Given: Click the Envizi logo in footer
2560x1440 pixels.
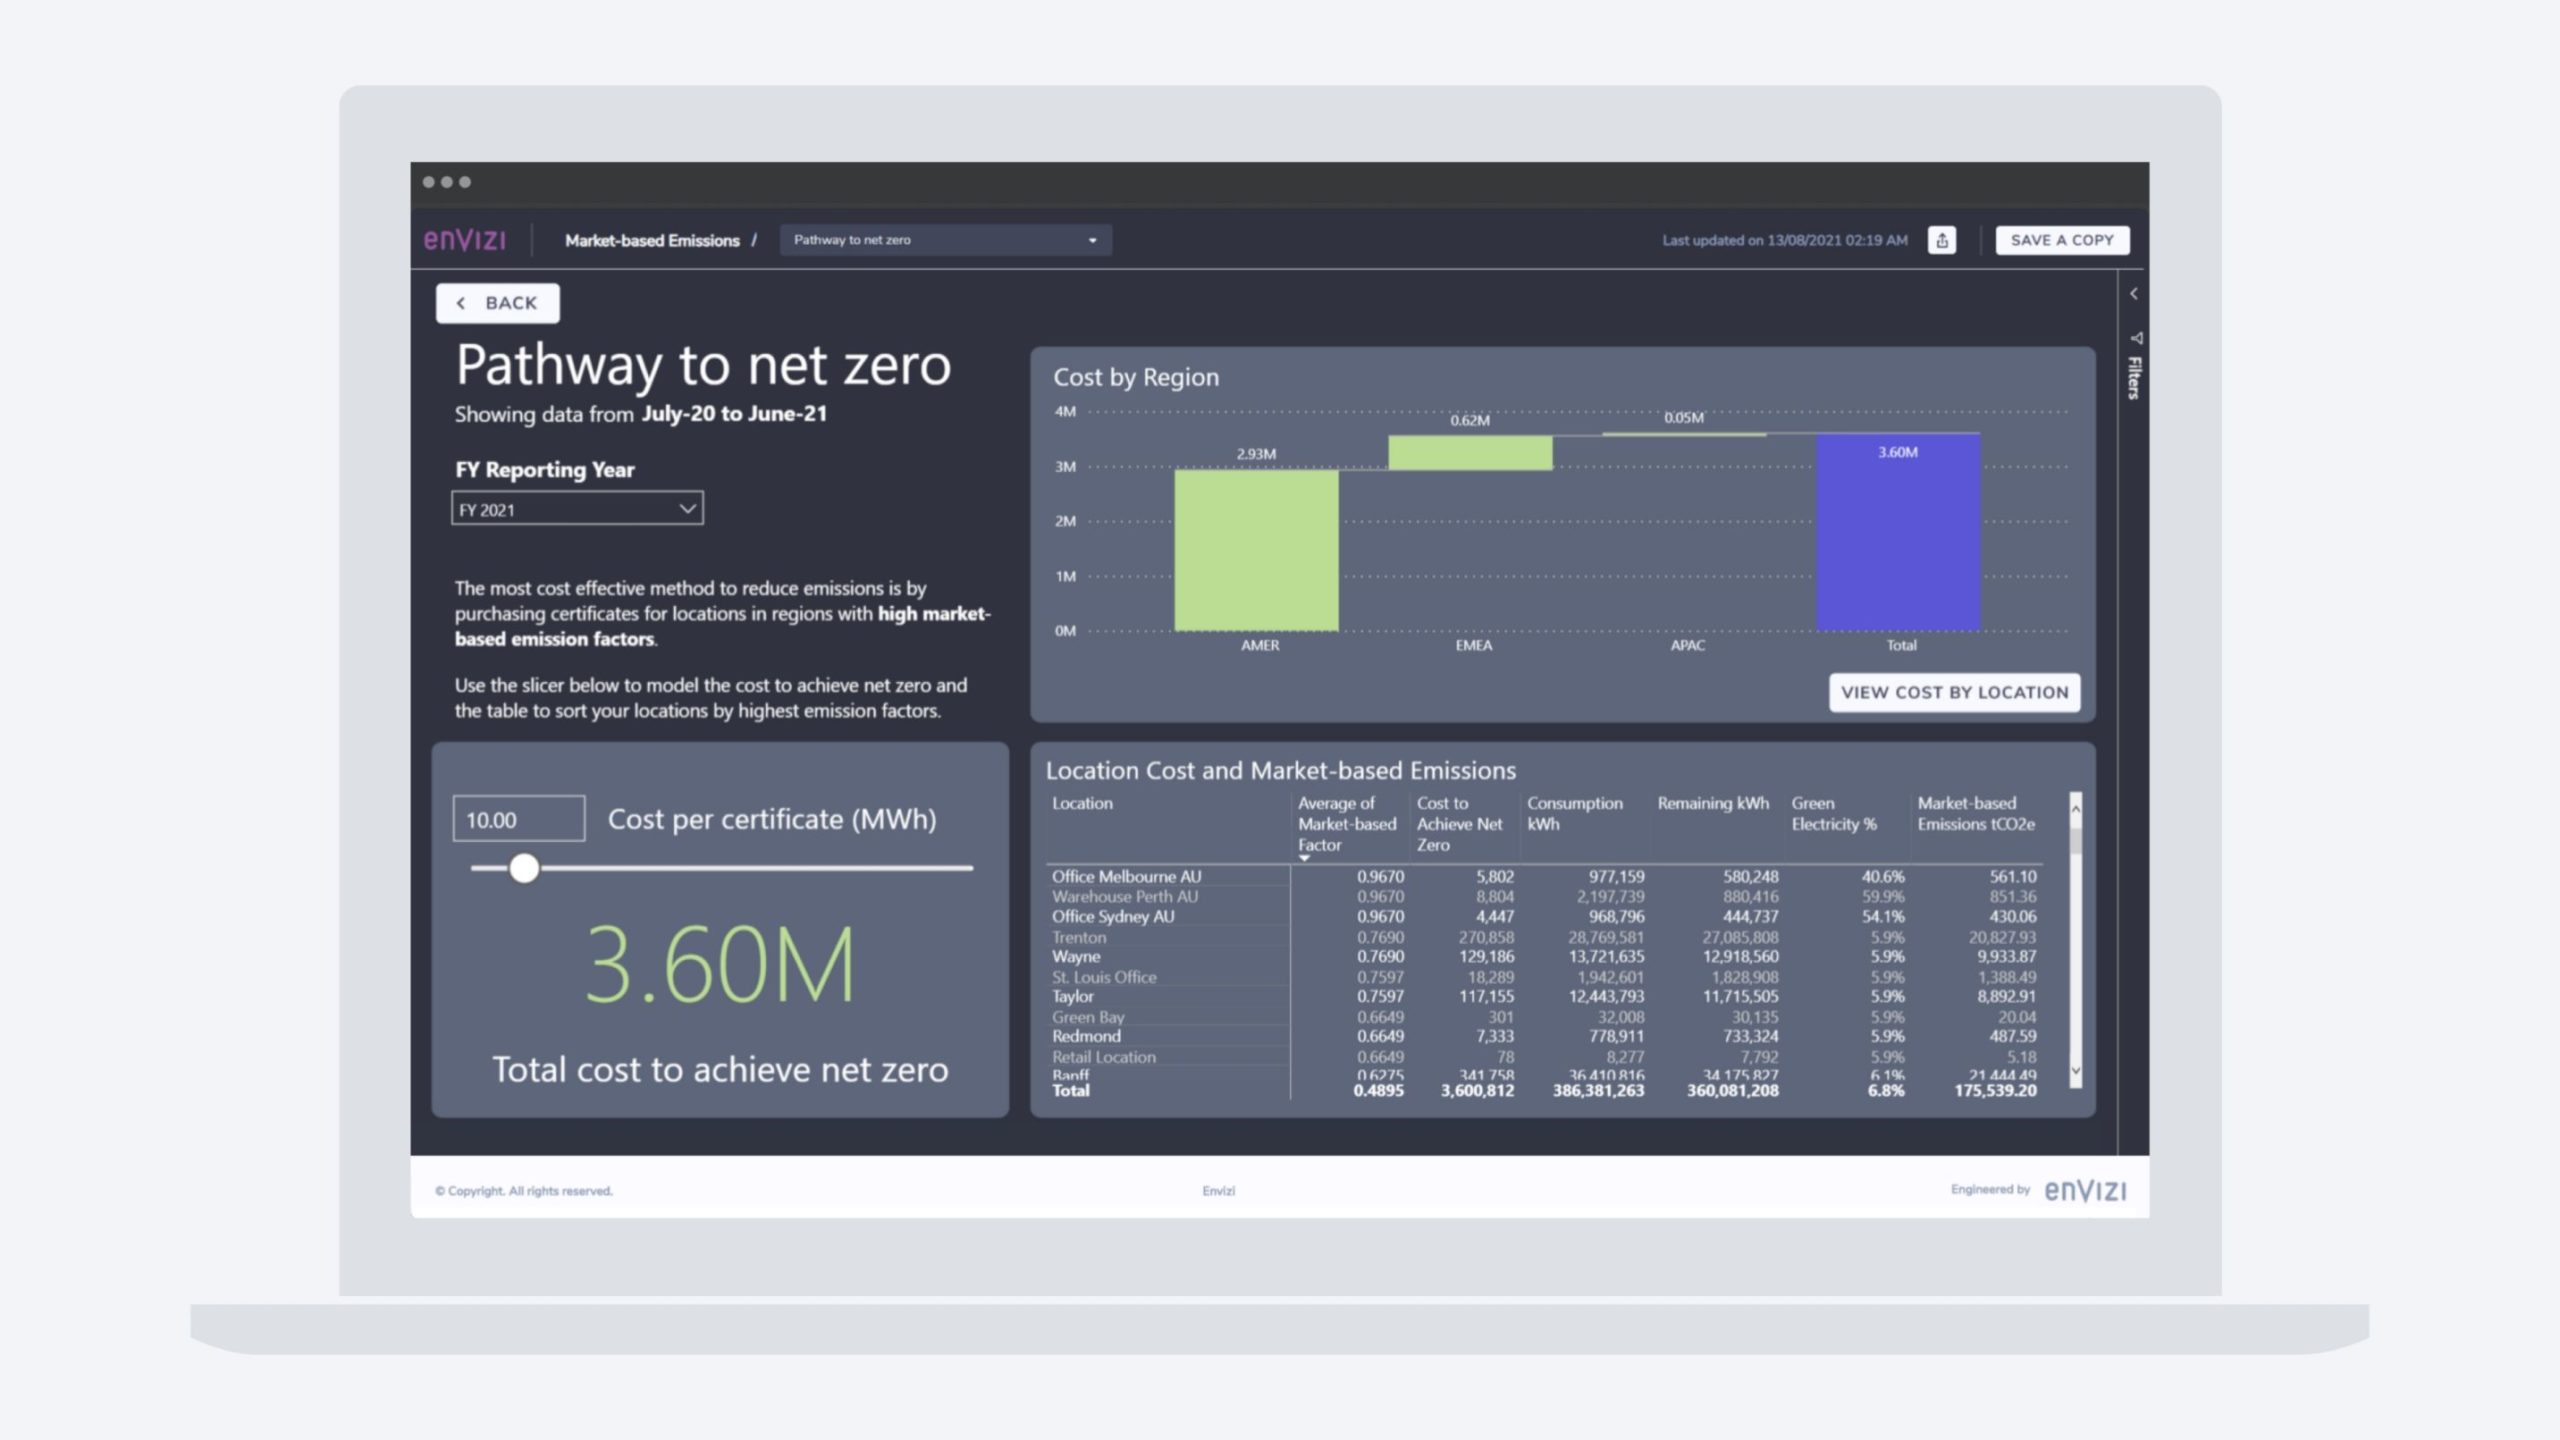Looking at the screenshot, I should (2085, 1190).
